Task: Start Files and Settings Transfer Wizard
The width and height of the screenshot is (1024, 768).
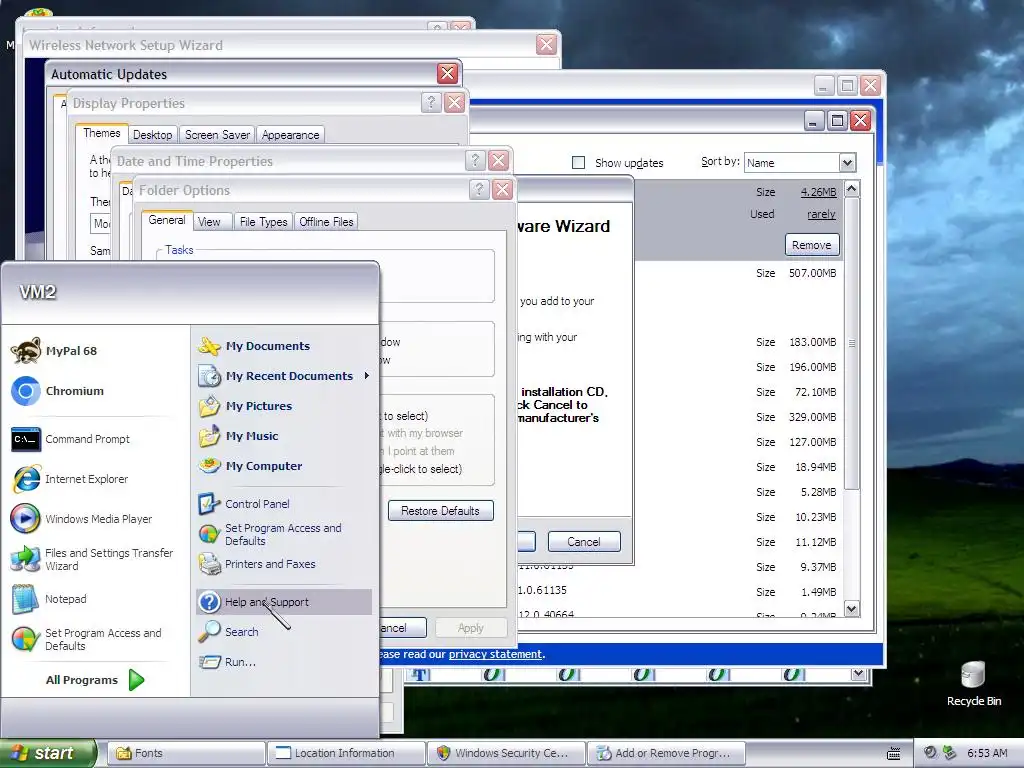Action: point(92,559)
